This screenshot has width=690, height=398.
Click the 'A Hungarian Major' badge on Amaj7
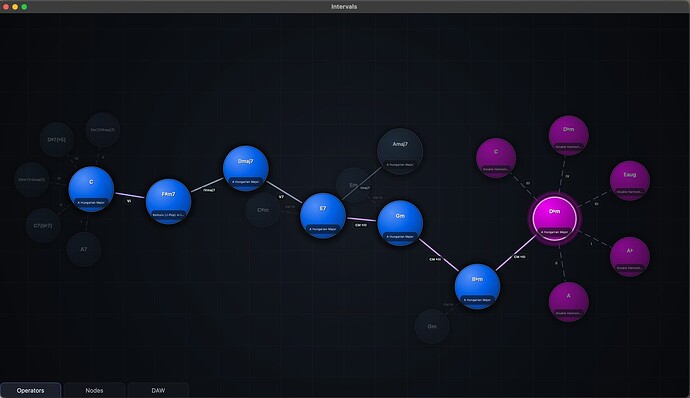[400, 165]
